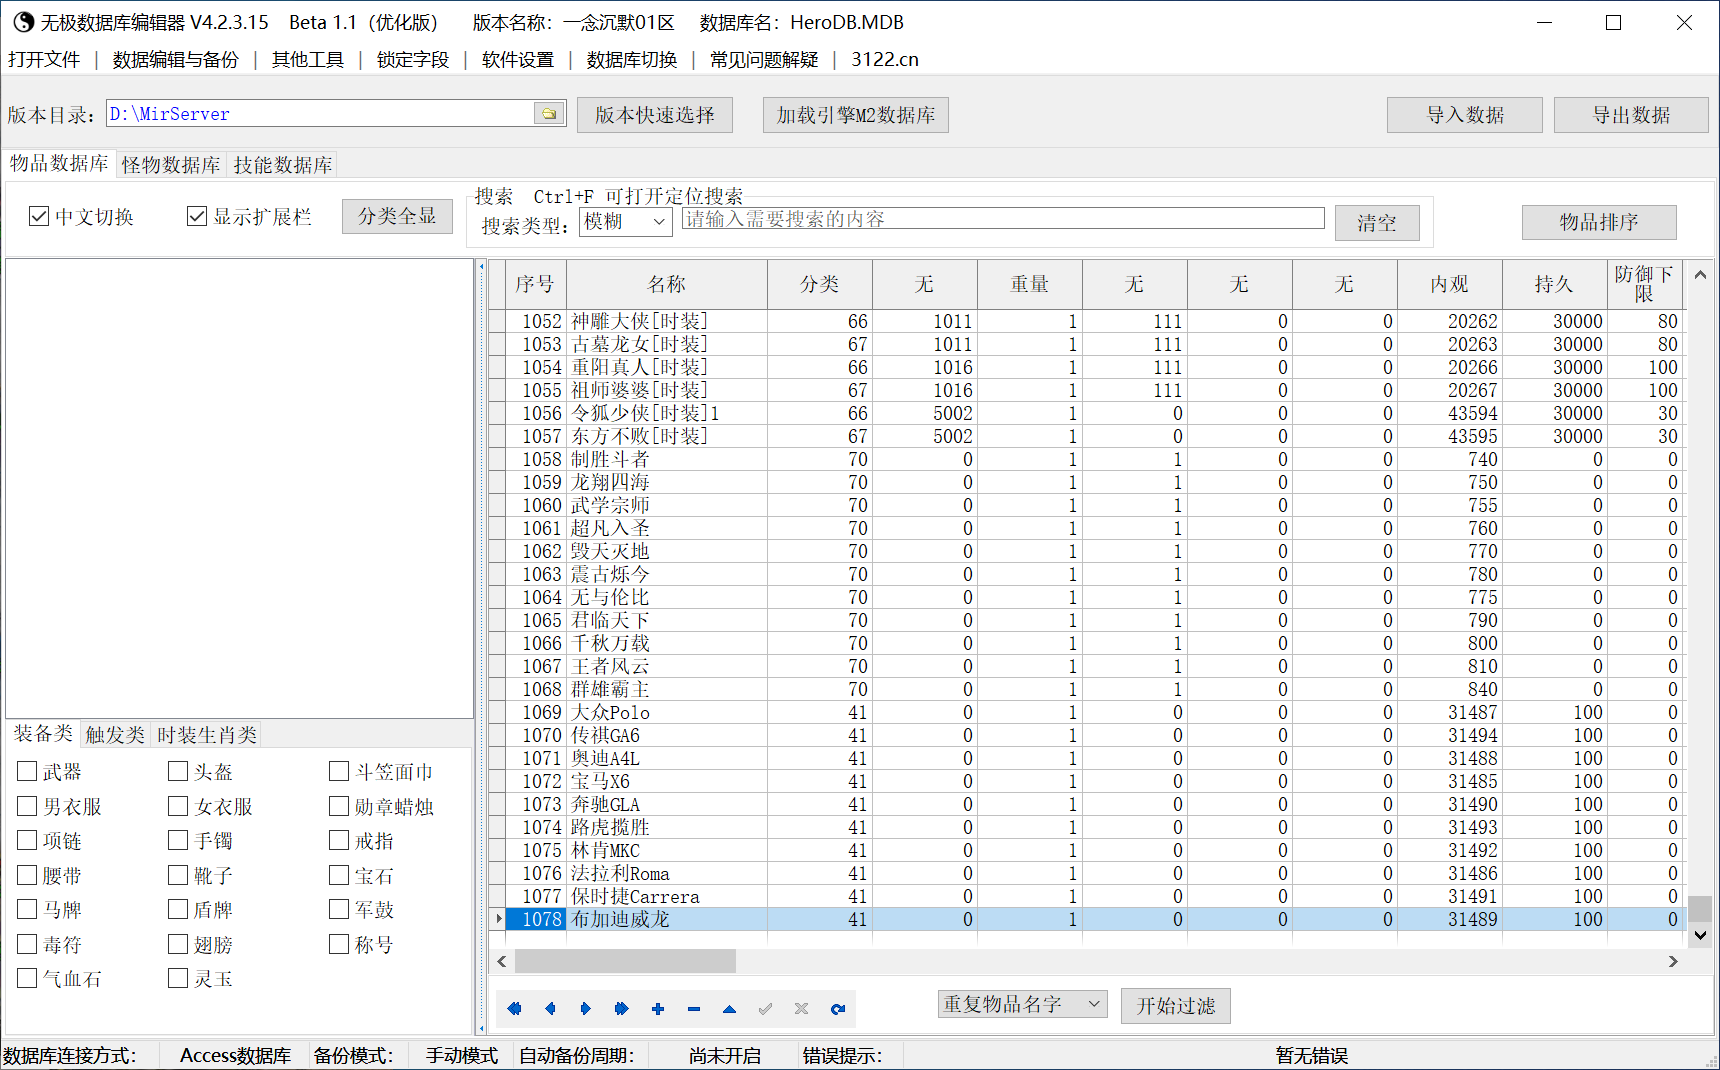The image size is (1720, 1070).
Task: Click the horizontal scrollbar thumb under table
Action: pyautogui.click(x=626, y=961)
